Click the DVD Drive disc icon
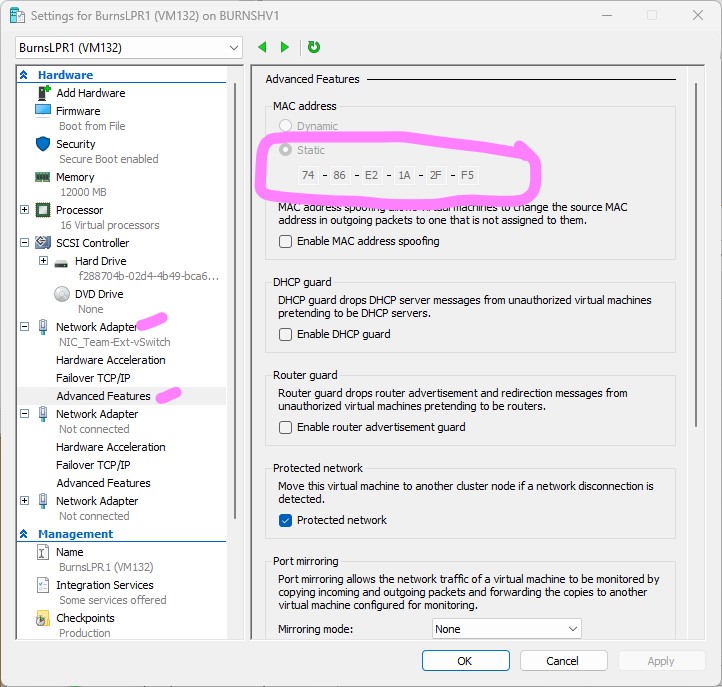722x687 pixels. point(62,294)
